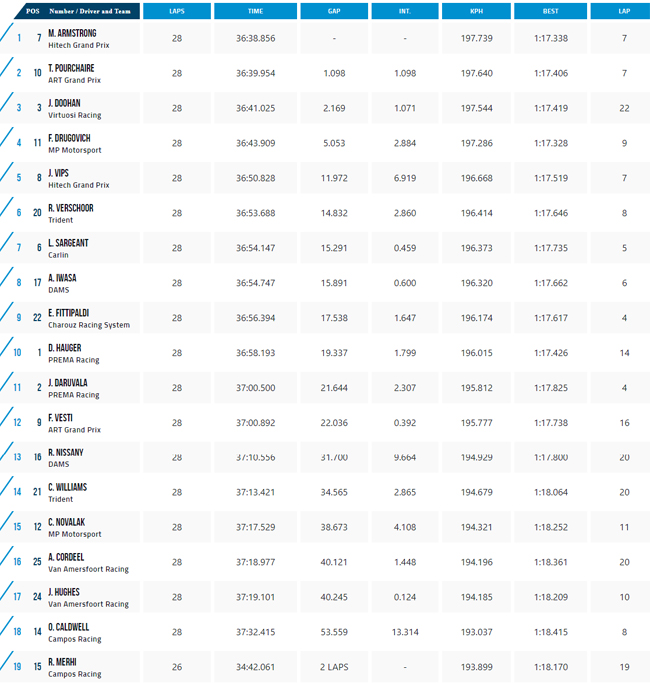This screenshot has width=650, height=683.
Task: Click Iwasa's gap value 15.891
Action: click(334, 283)
